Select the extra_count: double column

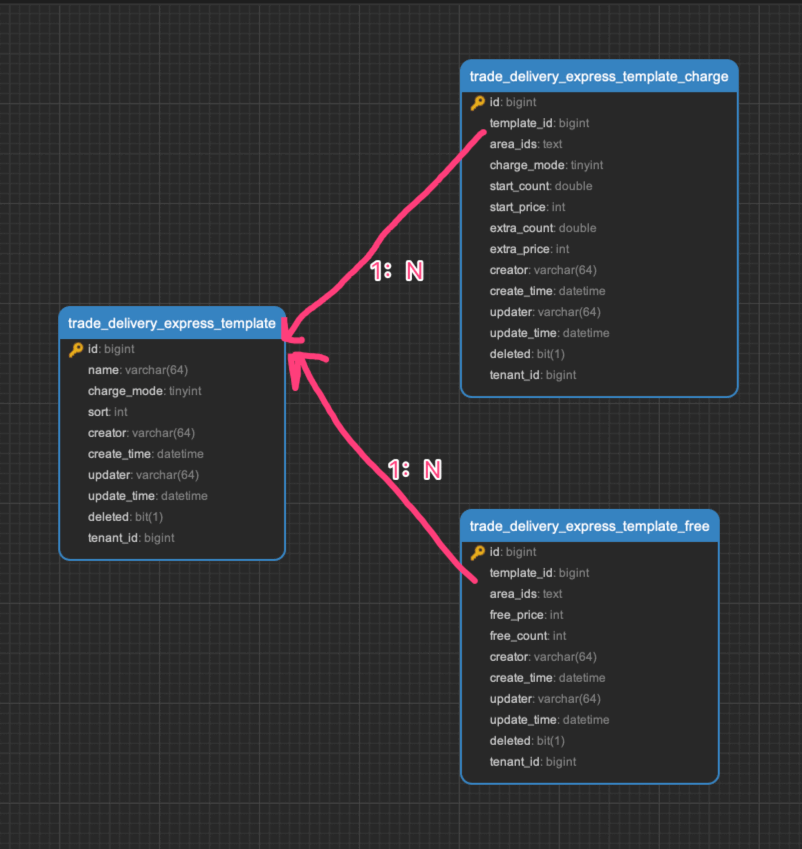542,229
